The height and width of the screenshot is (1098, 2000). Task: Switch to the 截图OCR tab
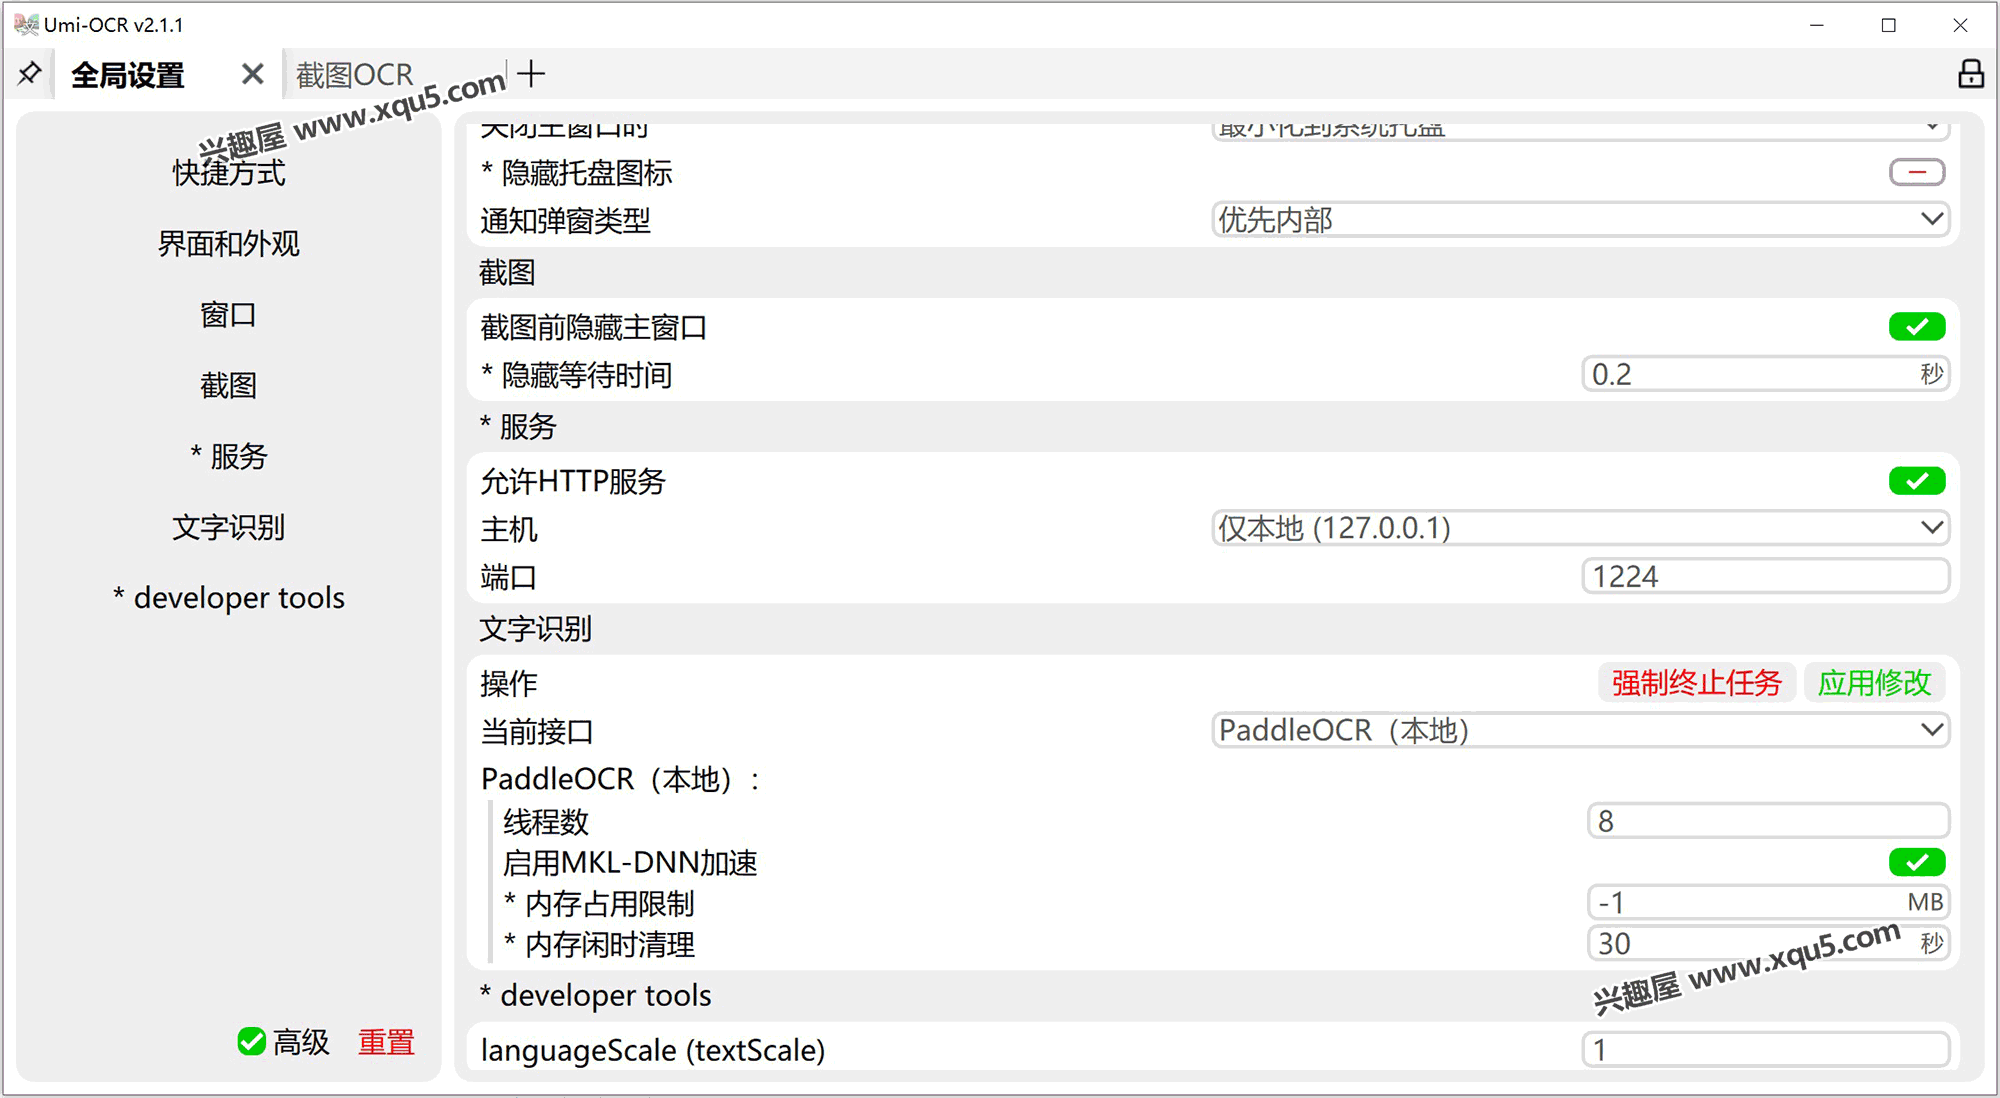point(354,75)
